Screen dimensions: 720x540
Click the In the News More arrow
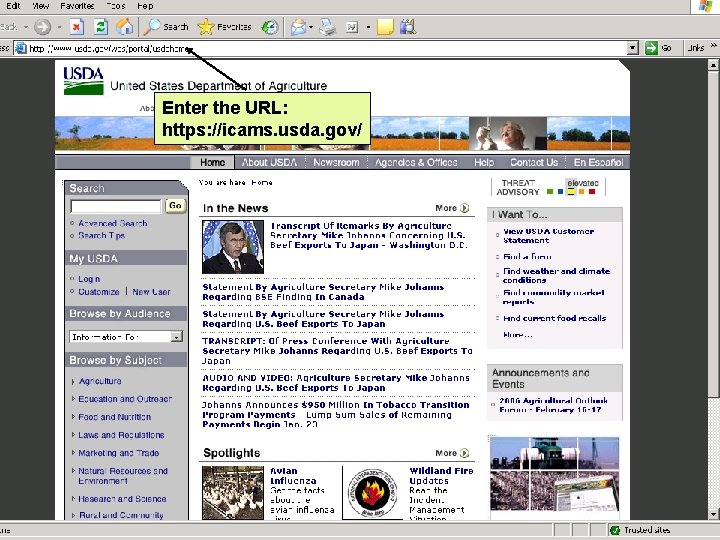(465, 208)
